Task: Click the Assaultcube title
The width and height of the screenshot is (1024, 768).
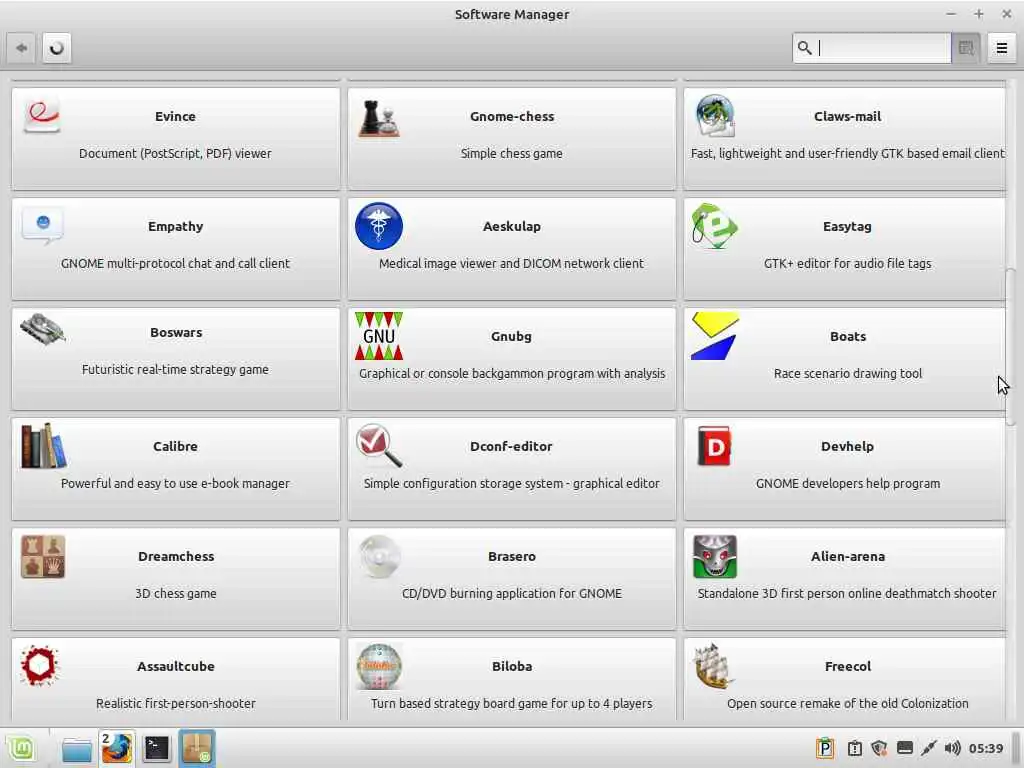Action: (176, 666)
